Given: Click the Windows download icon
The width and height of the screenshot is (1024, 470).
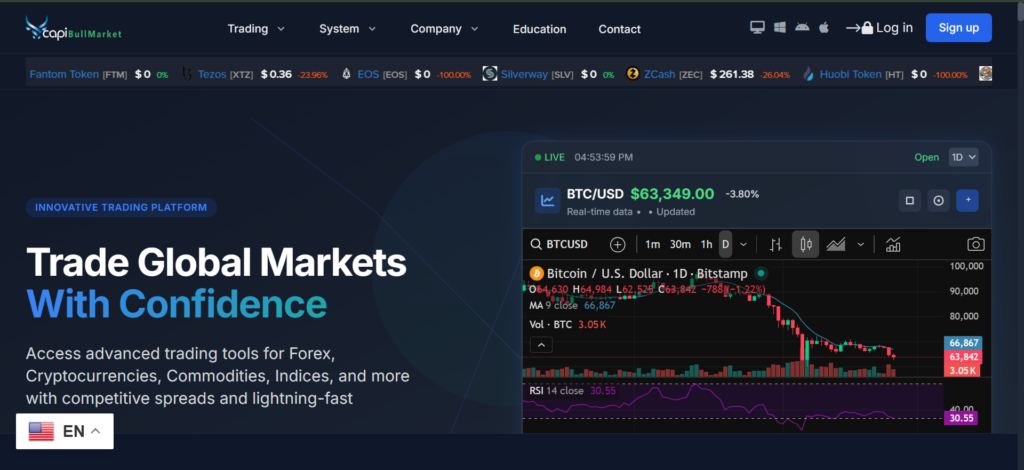Looking at the screenshot, I should (x=779, y=27).
